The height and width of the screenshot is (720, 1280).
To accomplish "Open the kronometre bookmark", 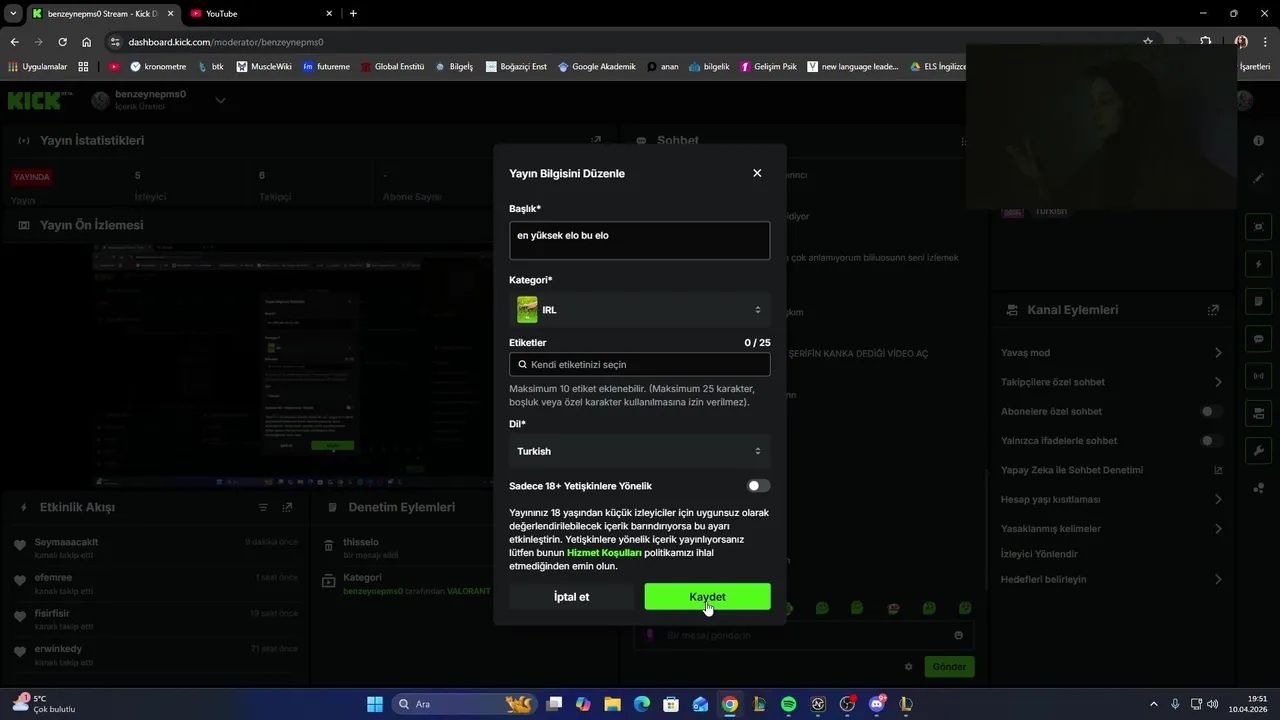I will tap(158, 67).
